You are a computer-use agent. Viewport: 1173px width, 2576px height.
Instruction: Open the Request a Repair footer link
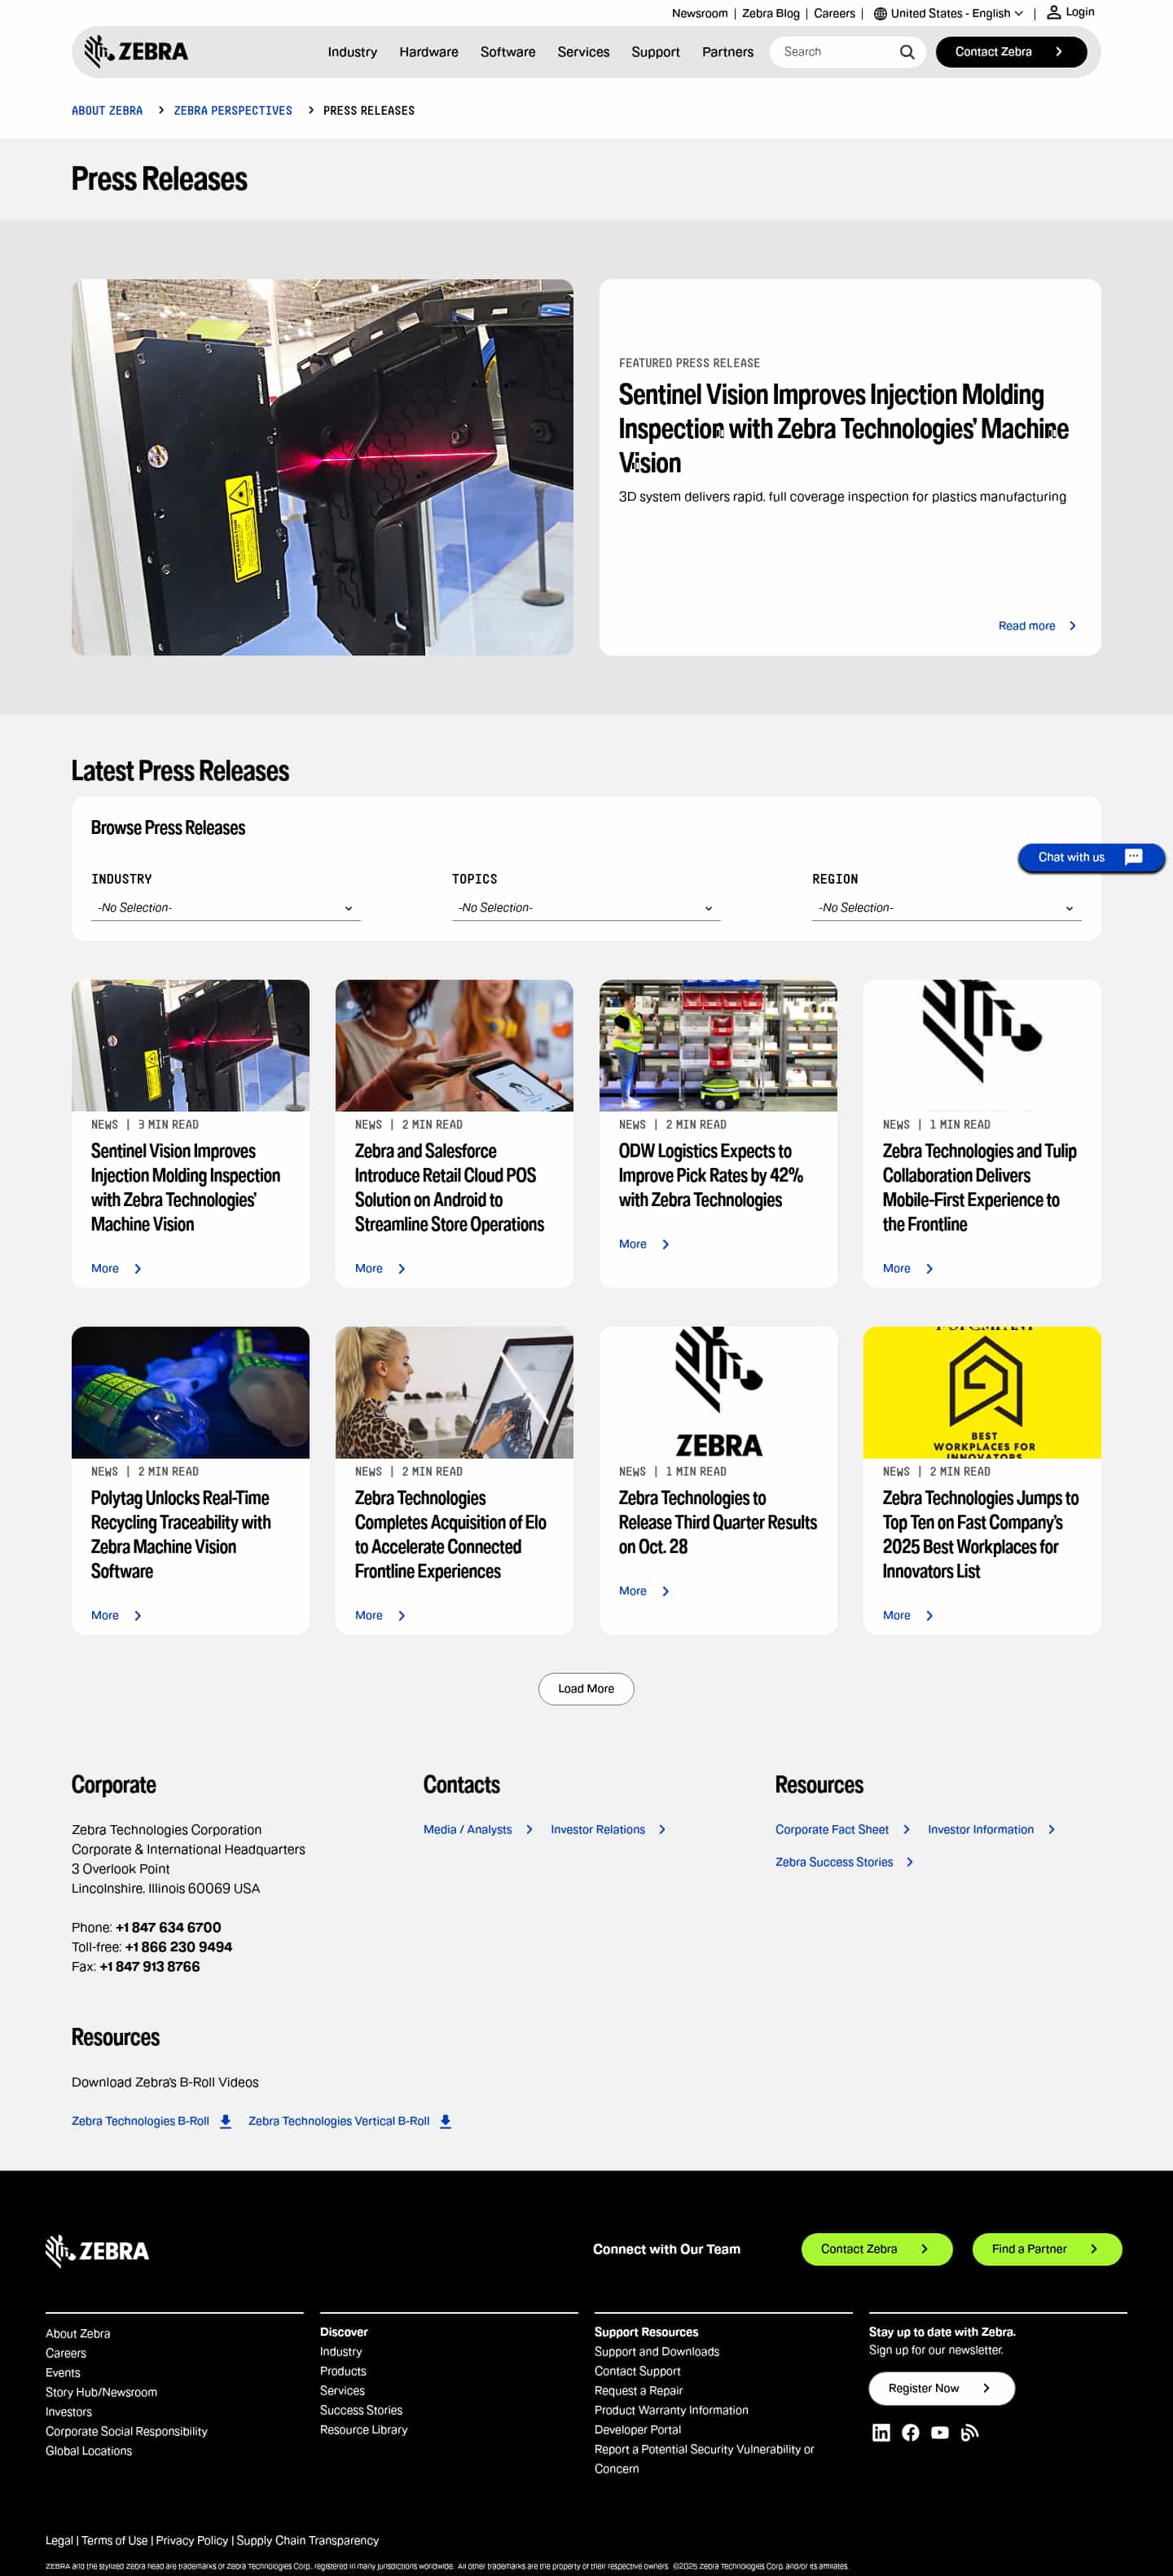tap(638, 2390)
